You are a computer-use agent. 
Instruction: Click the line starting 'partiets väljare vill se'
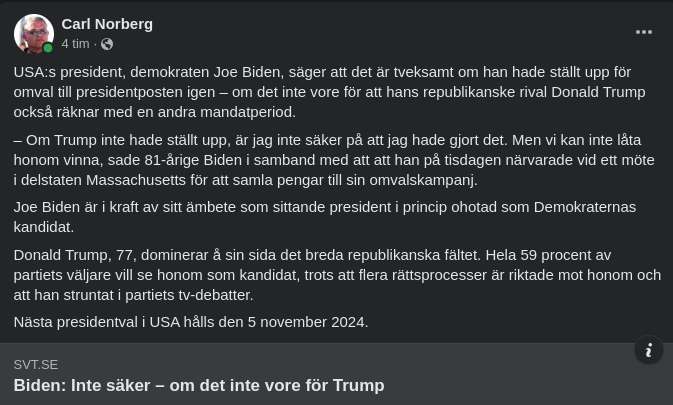337,274
